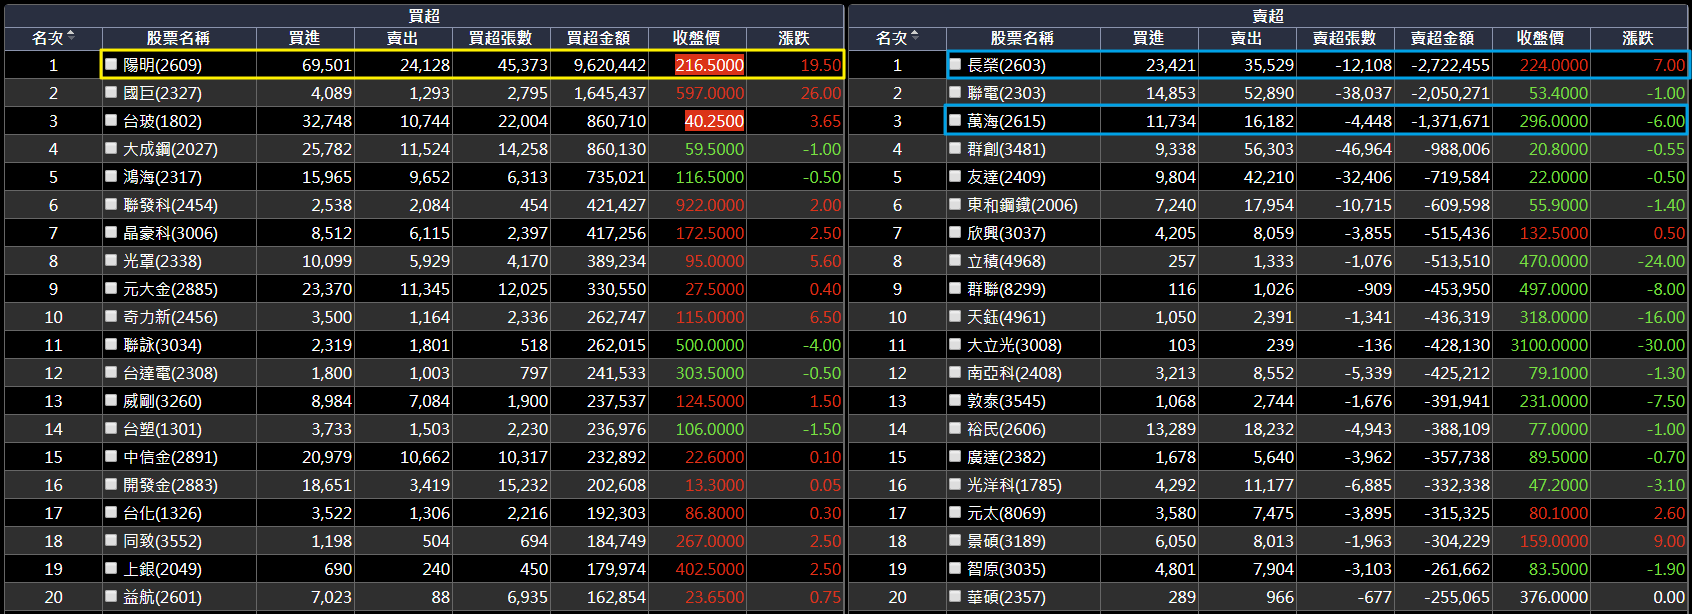This screenshot has height=614, width=1692.
Task: Click stock name 南亞科(2408)
Action: coord(1014,373)
